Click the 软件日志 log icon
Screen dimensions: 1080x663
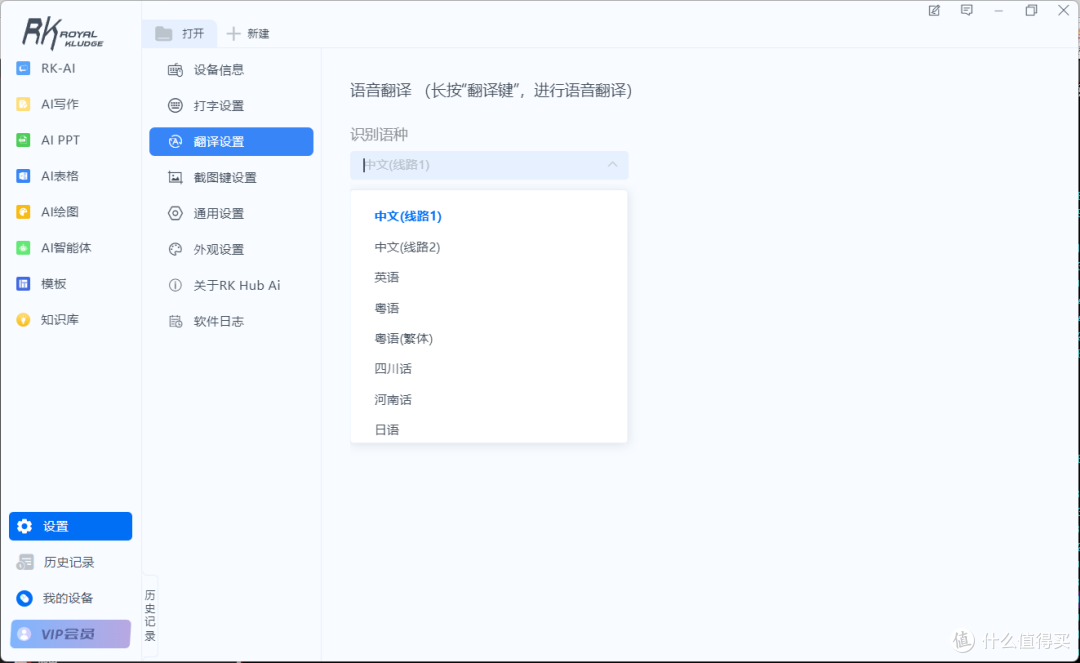click(x=176, y=321)
